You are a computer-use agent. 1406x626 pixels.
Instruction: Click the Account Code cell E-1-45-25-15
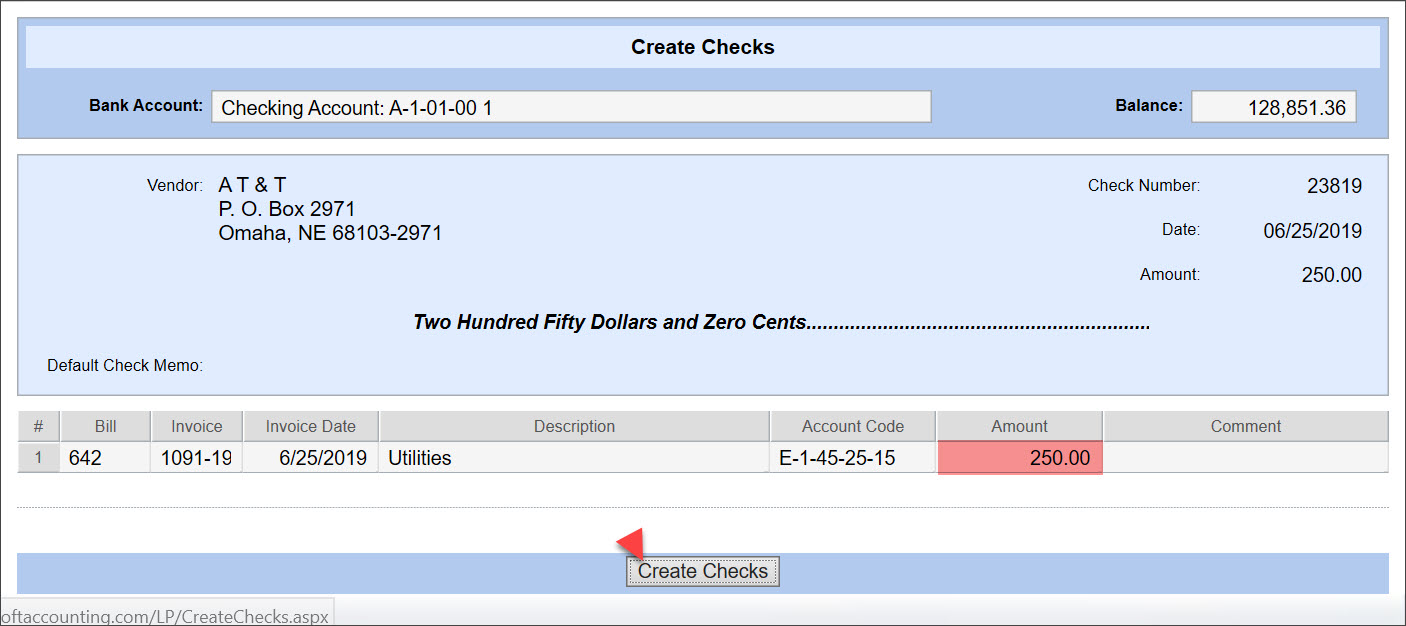[x=852, y=458]
